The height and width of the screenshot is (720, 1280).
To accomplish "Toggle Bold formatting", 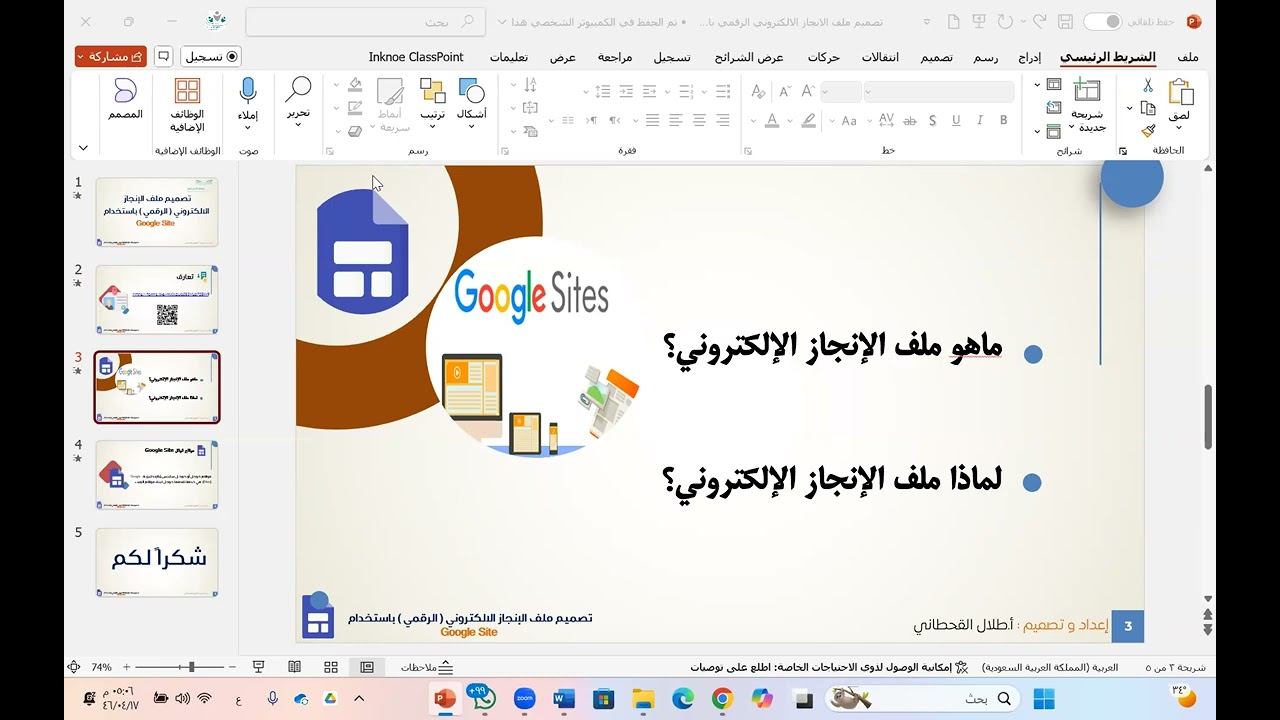I will pos(1004,120).
